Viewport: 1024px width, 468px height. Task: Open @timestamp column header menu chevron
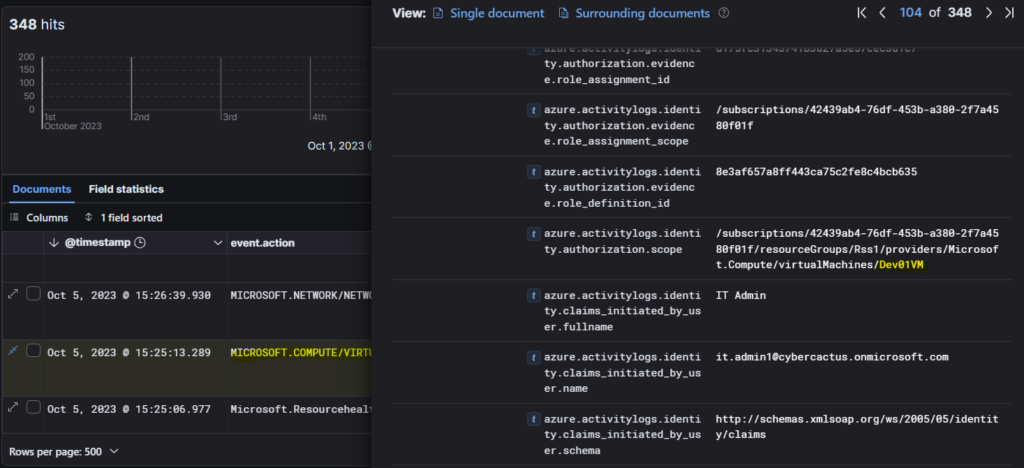[x=218, y=243]
